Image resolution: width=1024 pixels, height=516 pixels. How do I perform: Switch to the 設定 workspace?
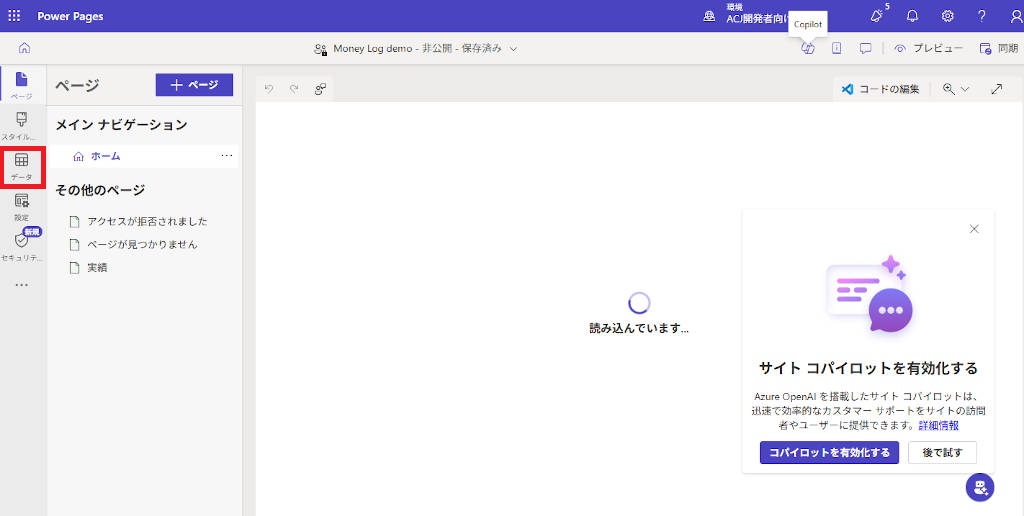point(22,206)
